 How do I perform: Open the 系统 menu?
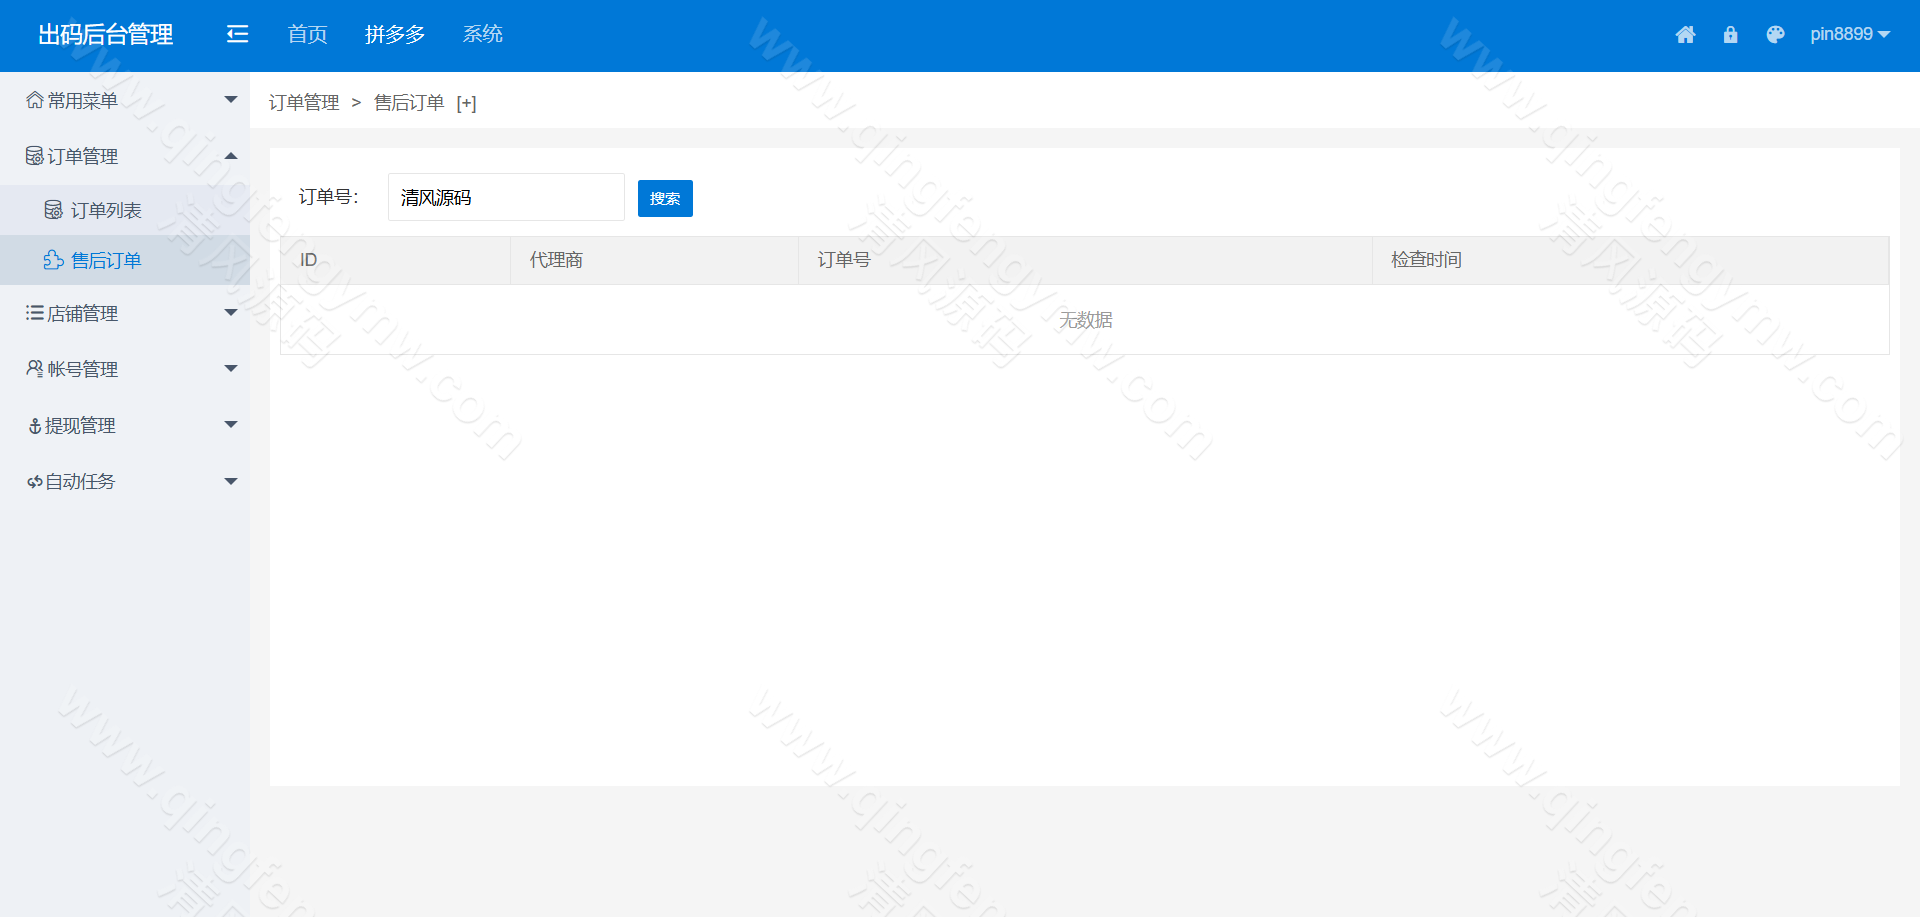tap(483, 34)
